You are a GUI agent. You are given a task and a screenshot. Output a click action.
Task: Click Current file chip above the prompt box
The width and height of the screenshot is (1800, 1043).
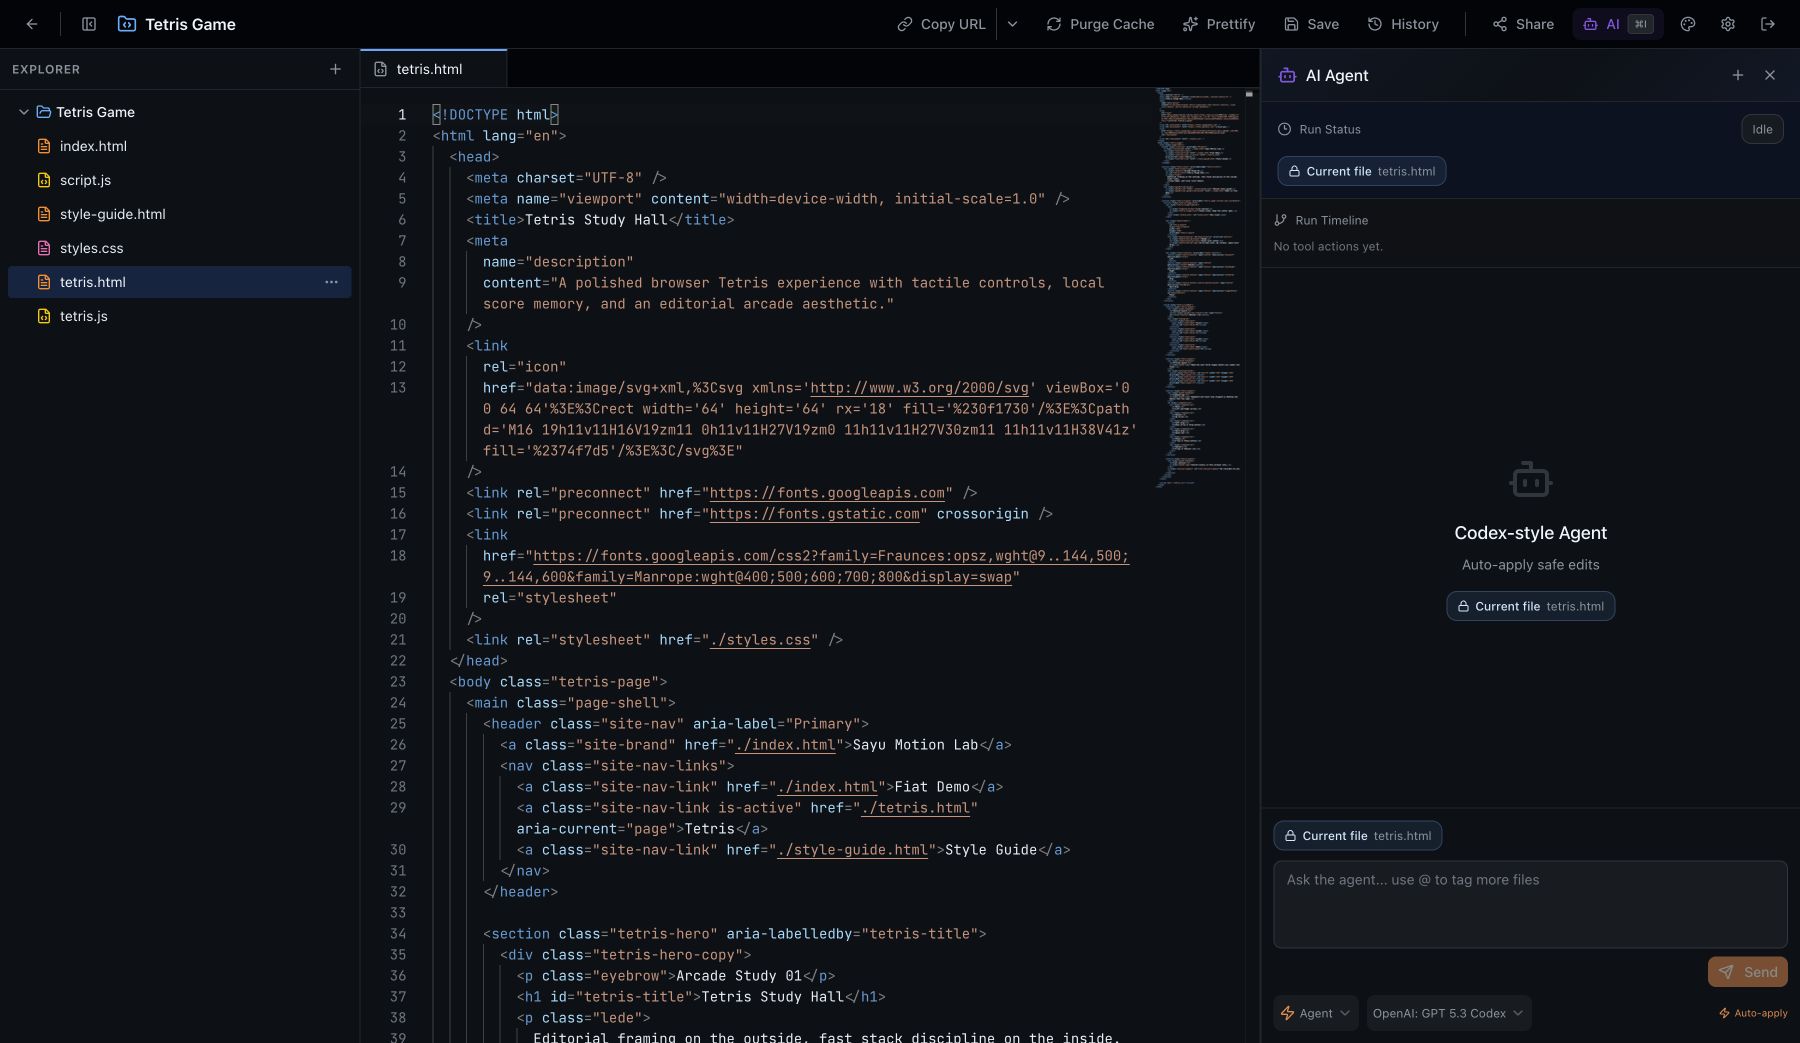[x=1357, y=836]
